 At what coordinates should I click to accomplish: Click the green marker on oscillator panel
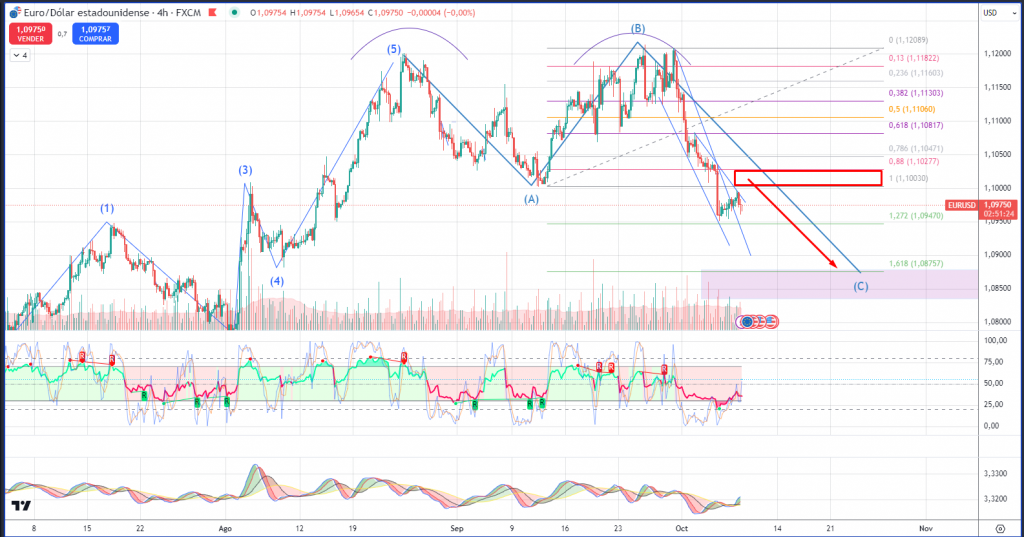[144, 396]
